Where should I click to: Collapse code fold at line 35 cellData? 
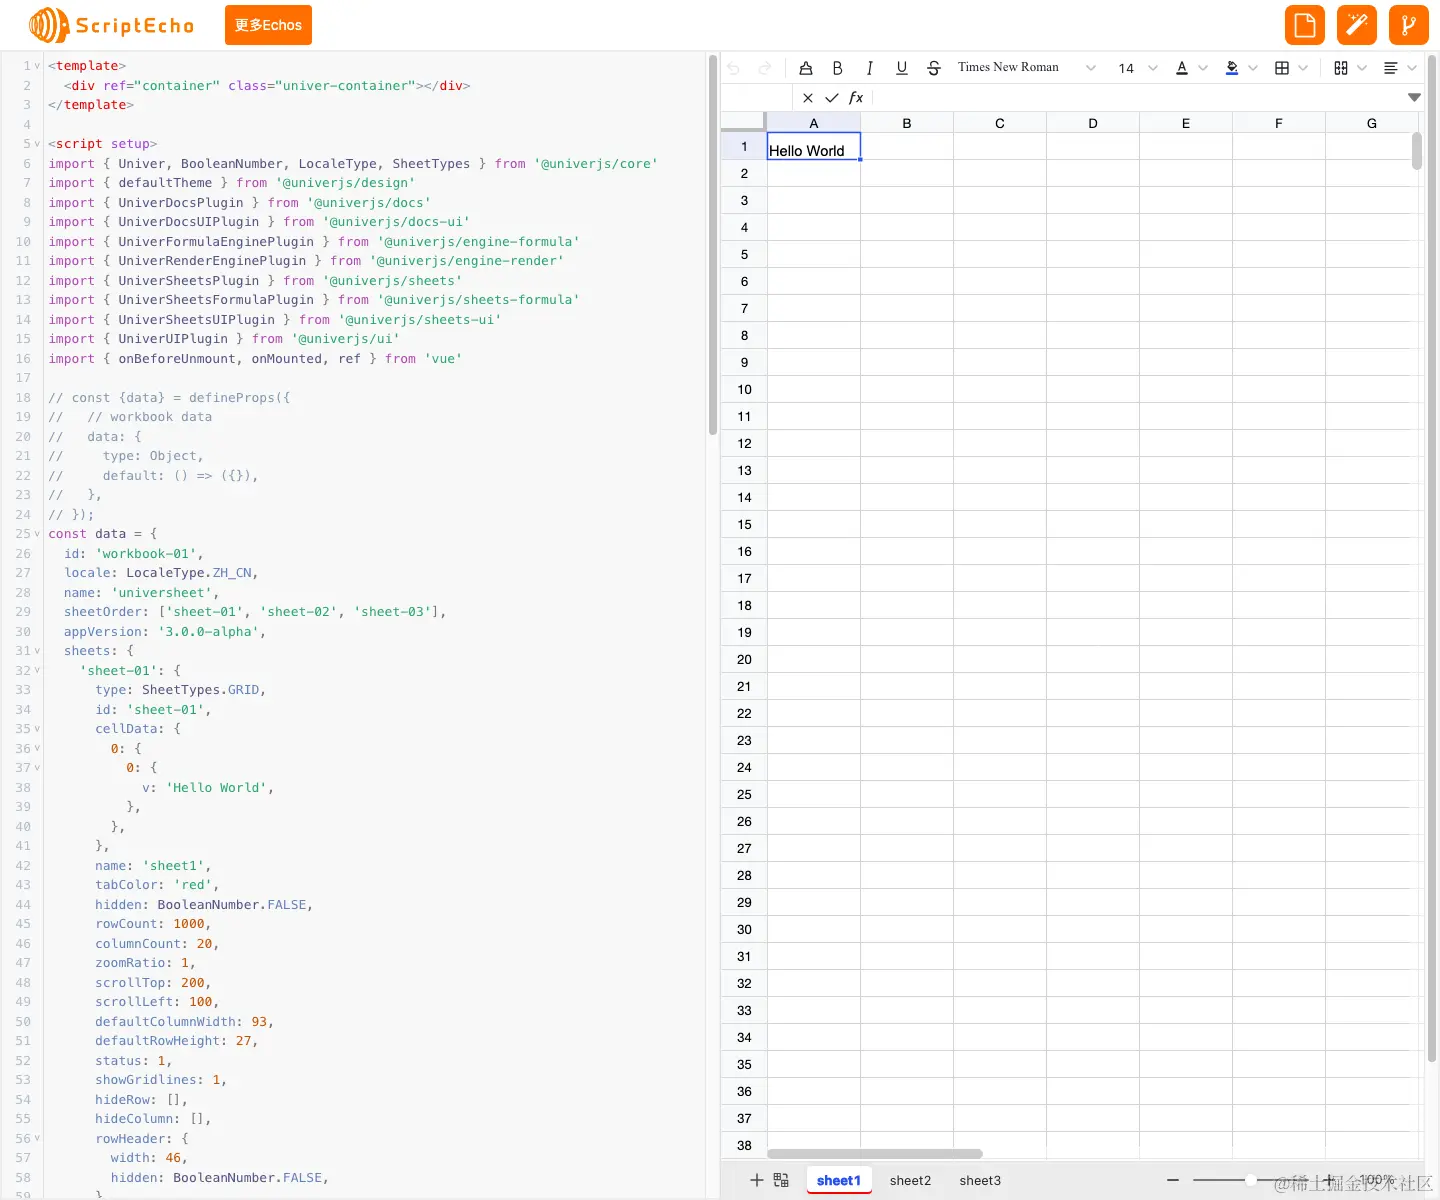click(38, 729)
